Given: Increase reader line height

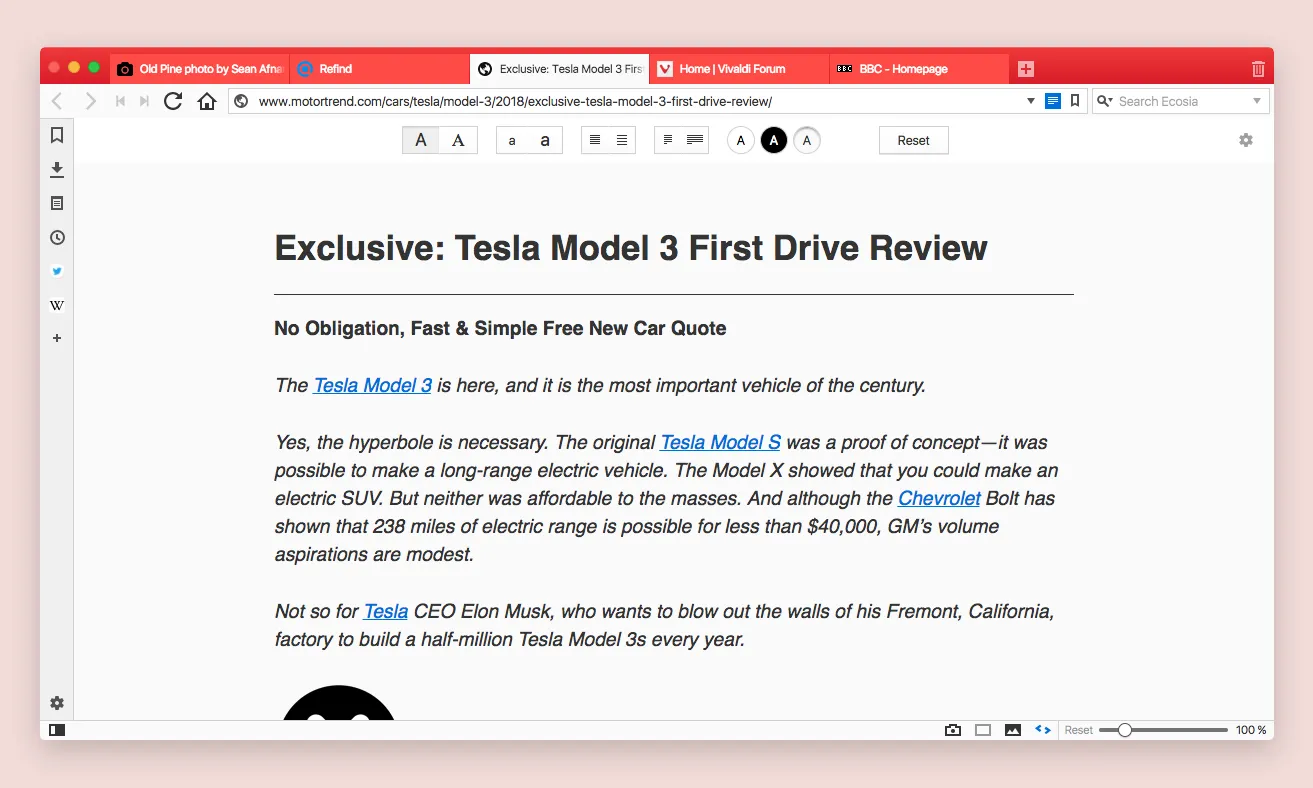Looking at the screenshot, I should [x=622, y=140].
